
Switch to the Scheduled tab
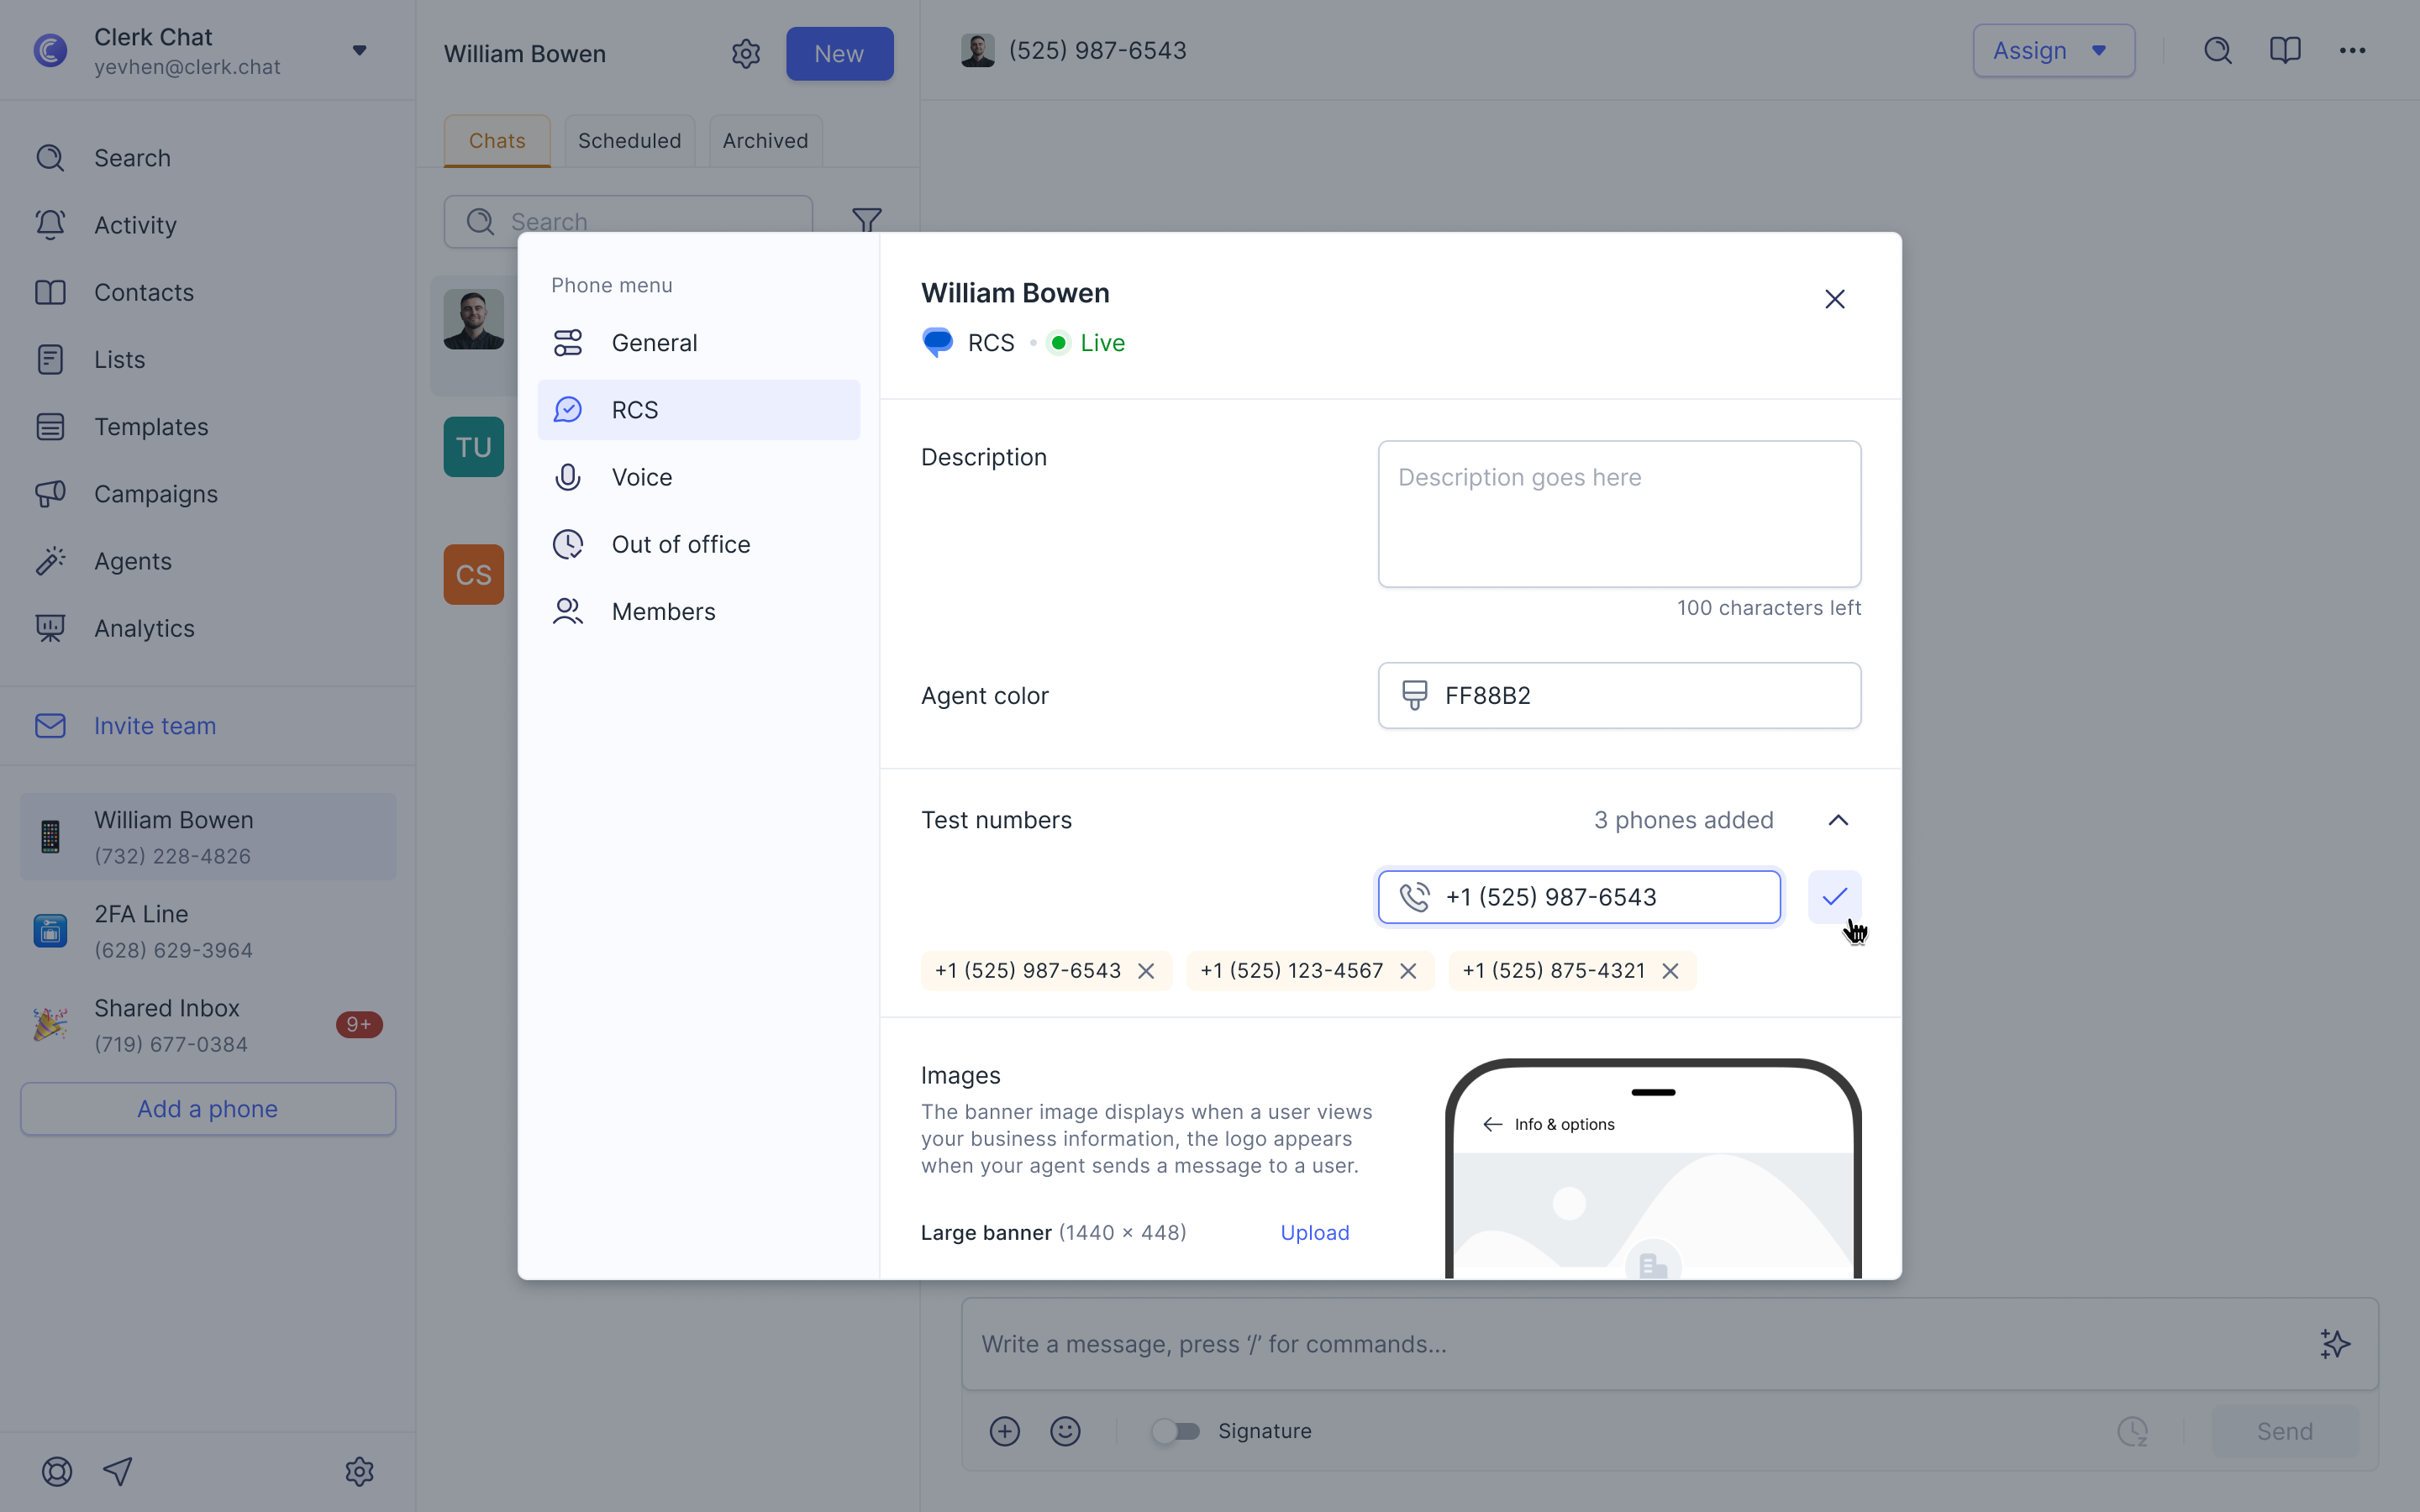click(x=629, y=141)
